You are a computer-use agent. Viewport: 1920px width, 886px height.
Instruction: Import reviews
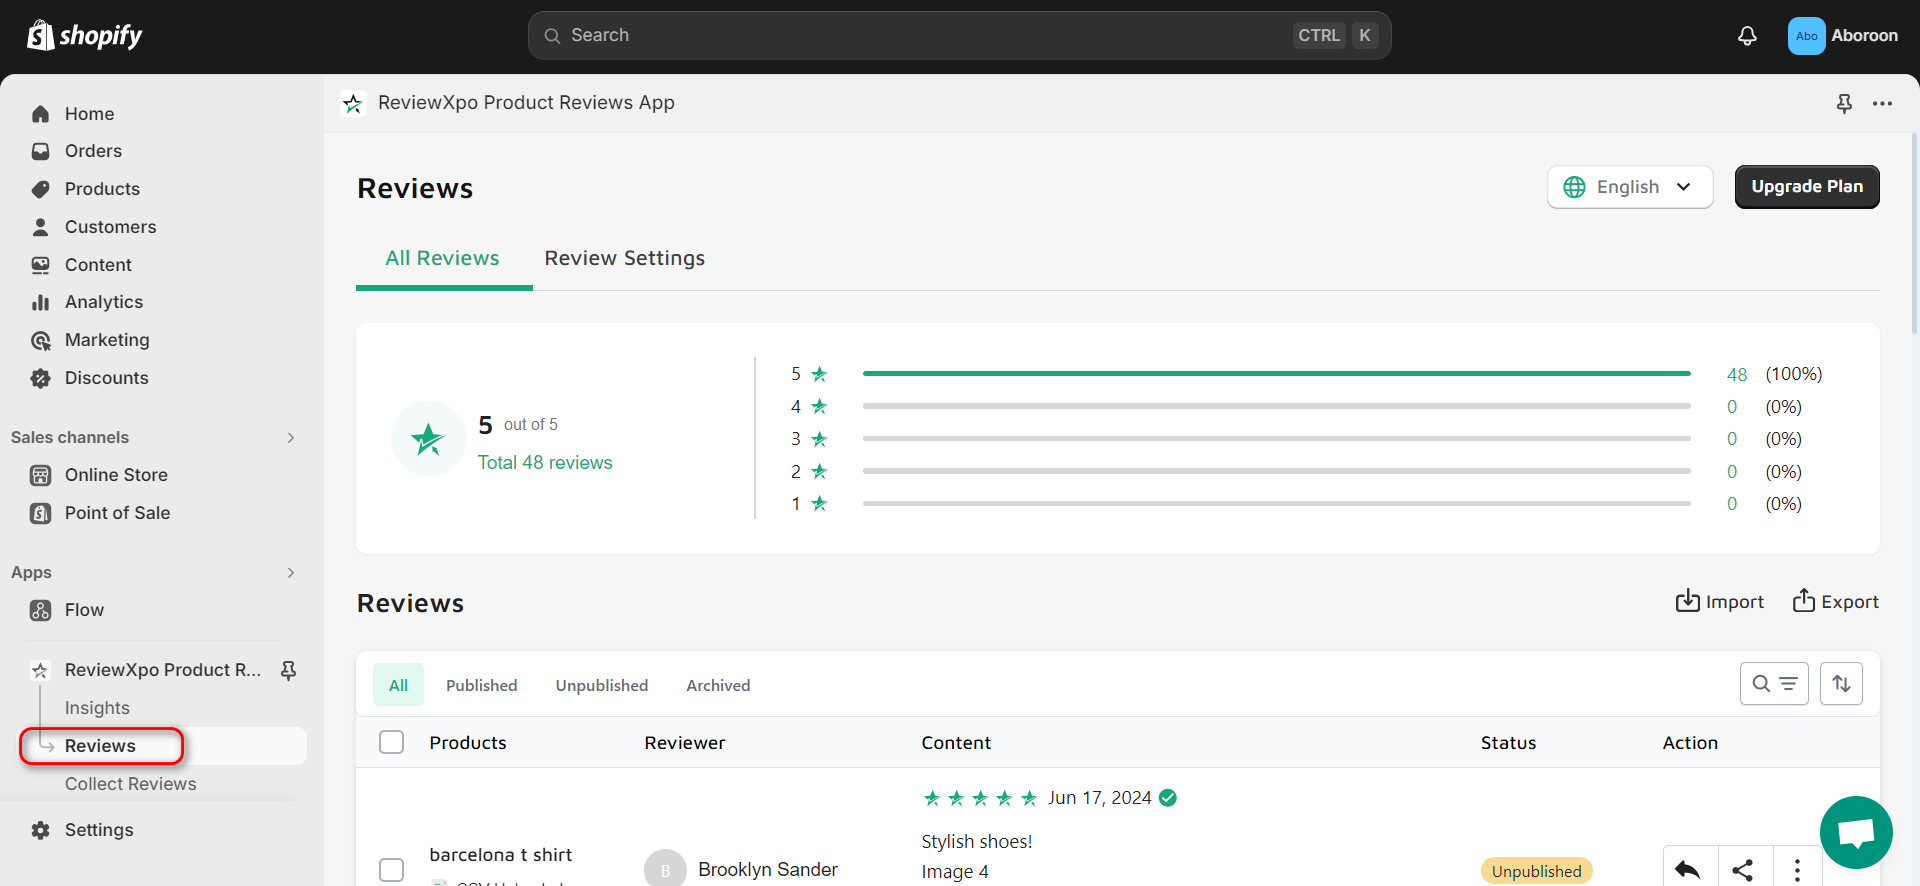click(1720, 601)
